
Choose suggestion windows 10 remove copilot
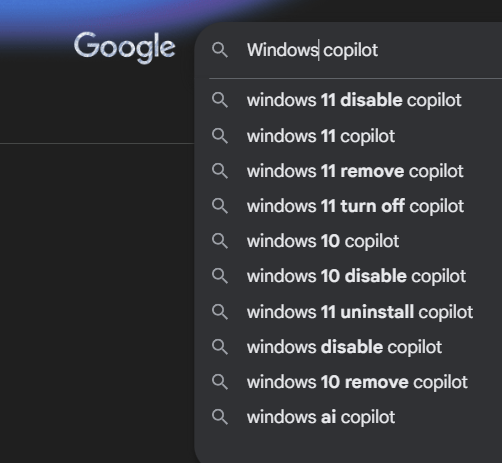pos(348,382)
